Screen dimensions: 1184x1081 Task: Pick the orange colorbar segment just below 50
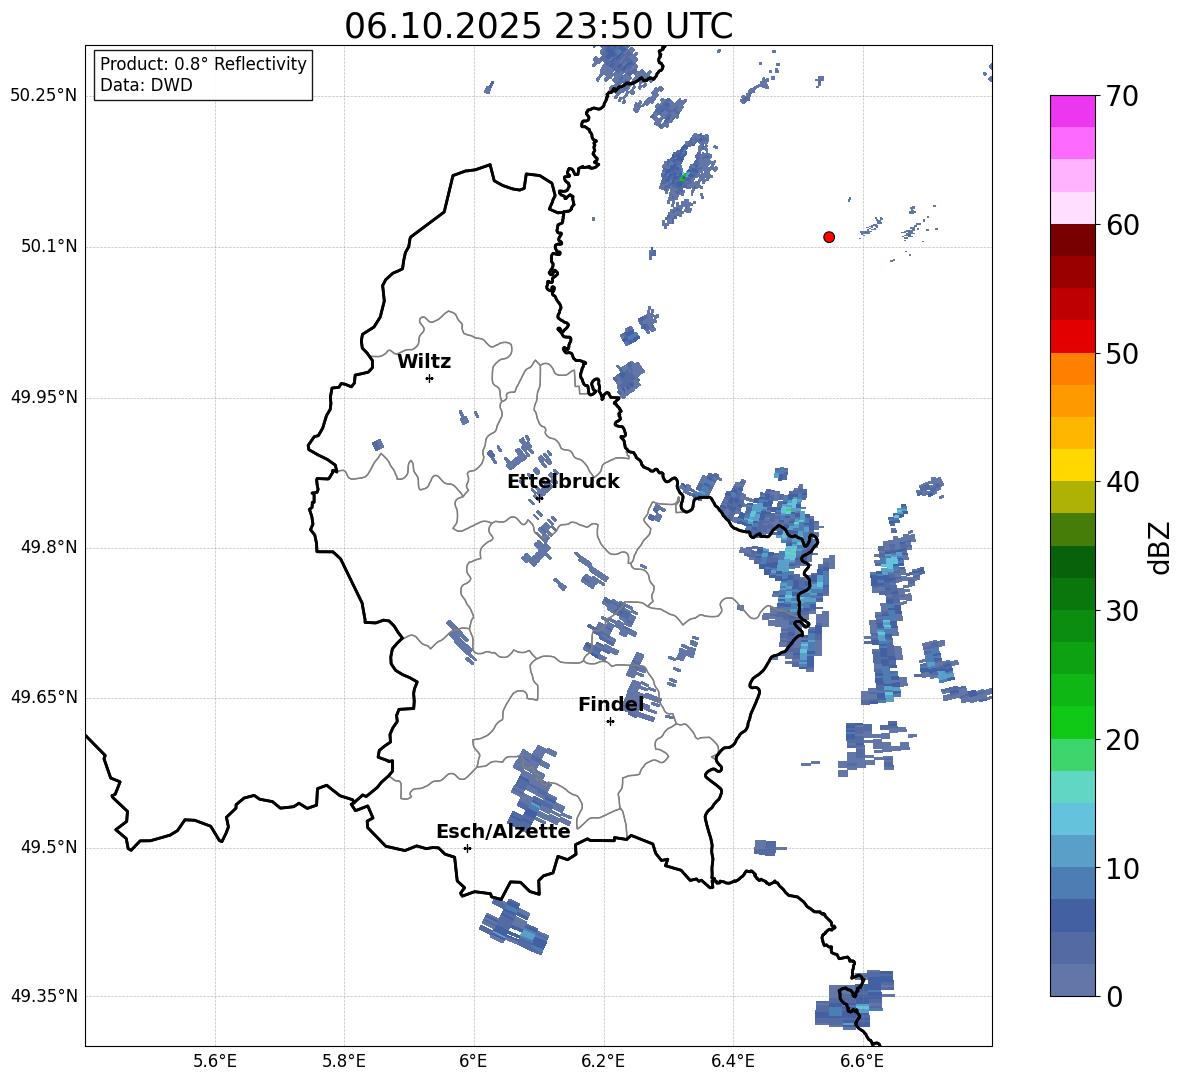pos(1072,368)
